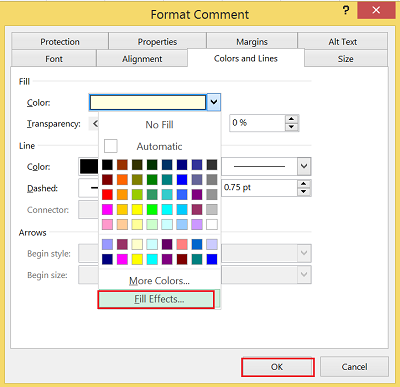This screenshot has height=387, width=400.
Task: Open arrow end size dropdown beside Begin size
Action: (304, 275)
